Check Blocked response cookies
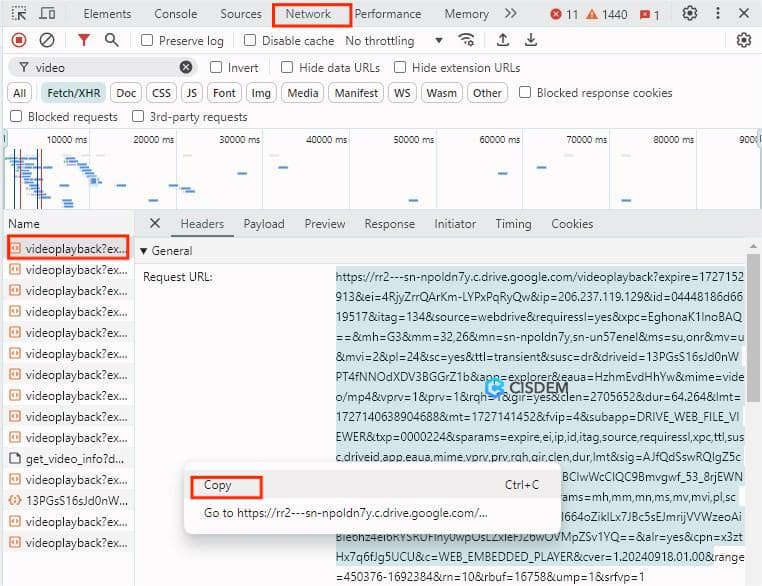The width and height of the screenshot is (762, 586). [525, 92]
